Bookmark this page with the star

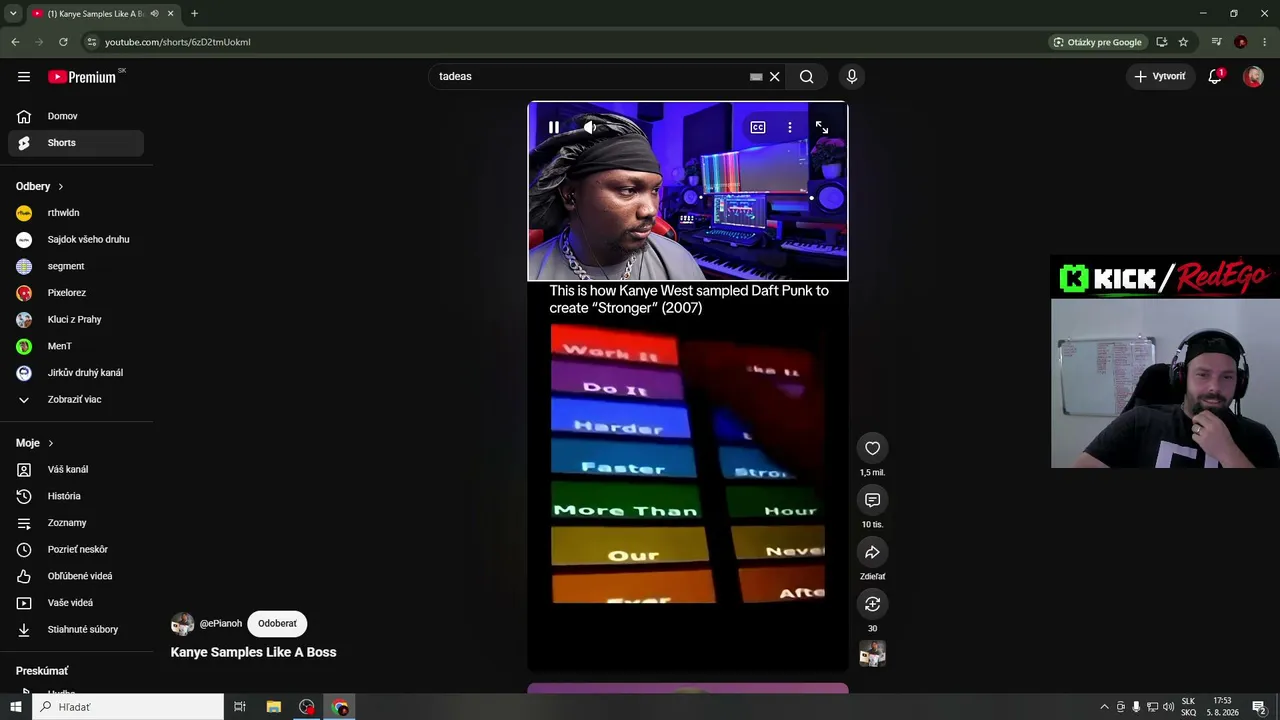pos(1184,42)
